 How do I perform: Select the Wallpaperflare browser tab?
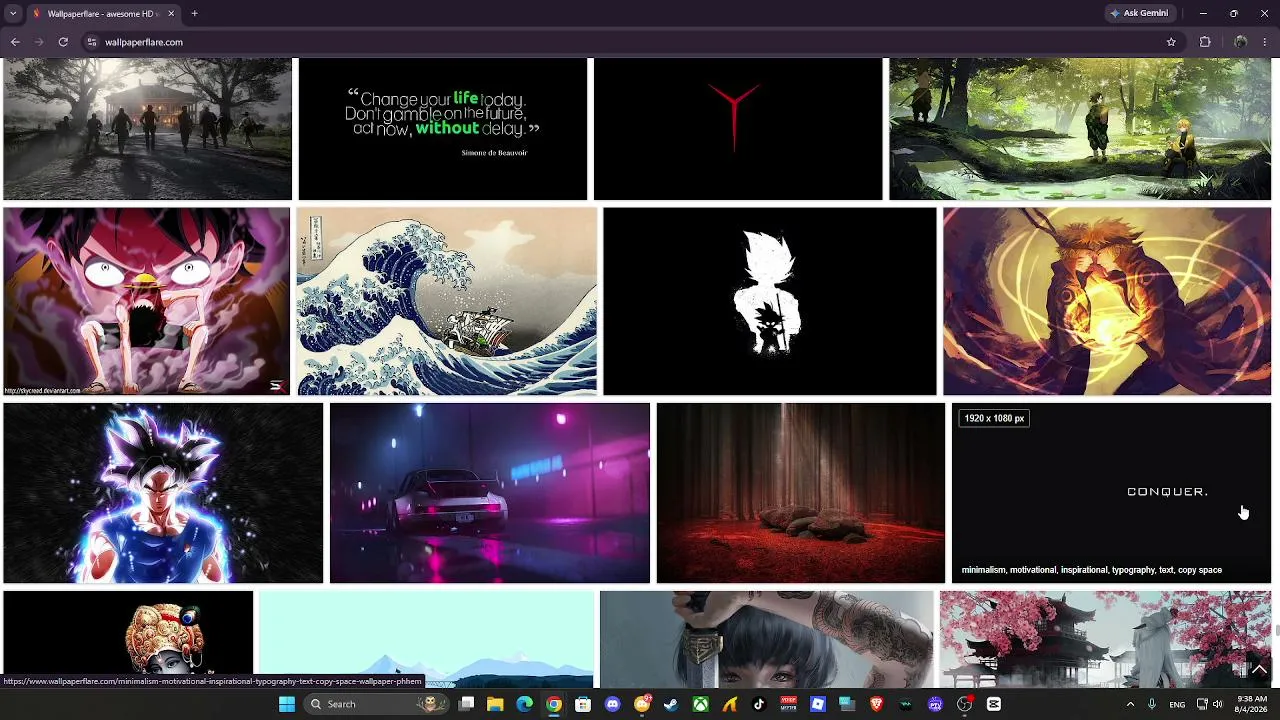pyautogui.click(x=103, y=14)
